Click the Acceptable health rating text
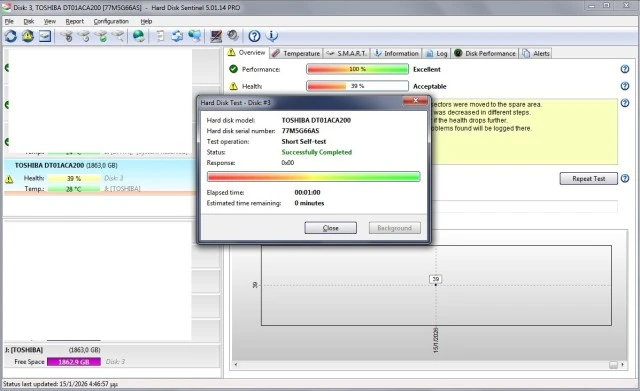Image resolution: width=640 pixels, height=391 pixels. click(x=429, y=87)
